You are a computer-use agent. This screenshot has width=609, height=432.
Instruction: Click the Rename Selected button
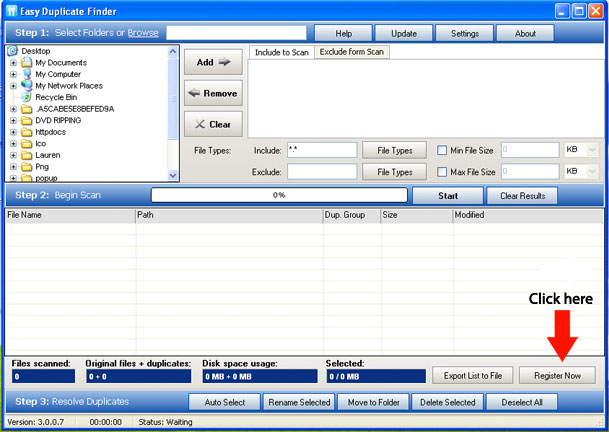(x=299, y=402)
